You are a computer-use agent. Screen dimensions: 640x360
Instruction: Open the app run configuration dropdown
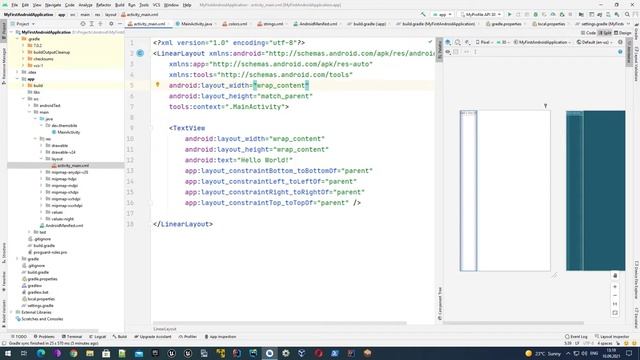(442, 14)
